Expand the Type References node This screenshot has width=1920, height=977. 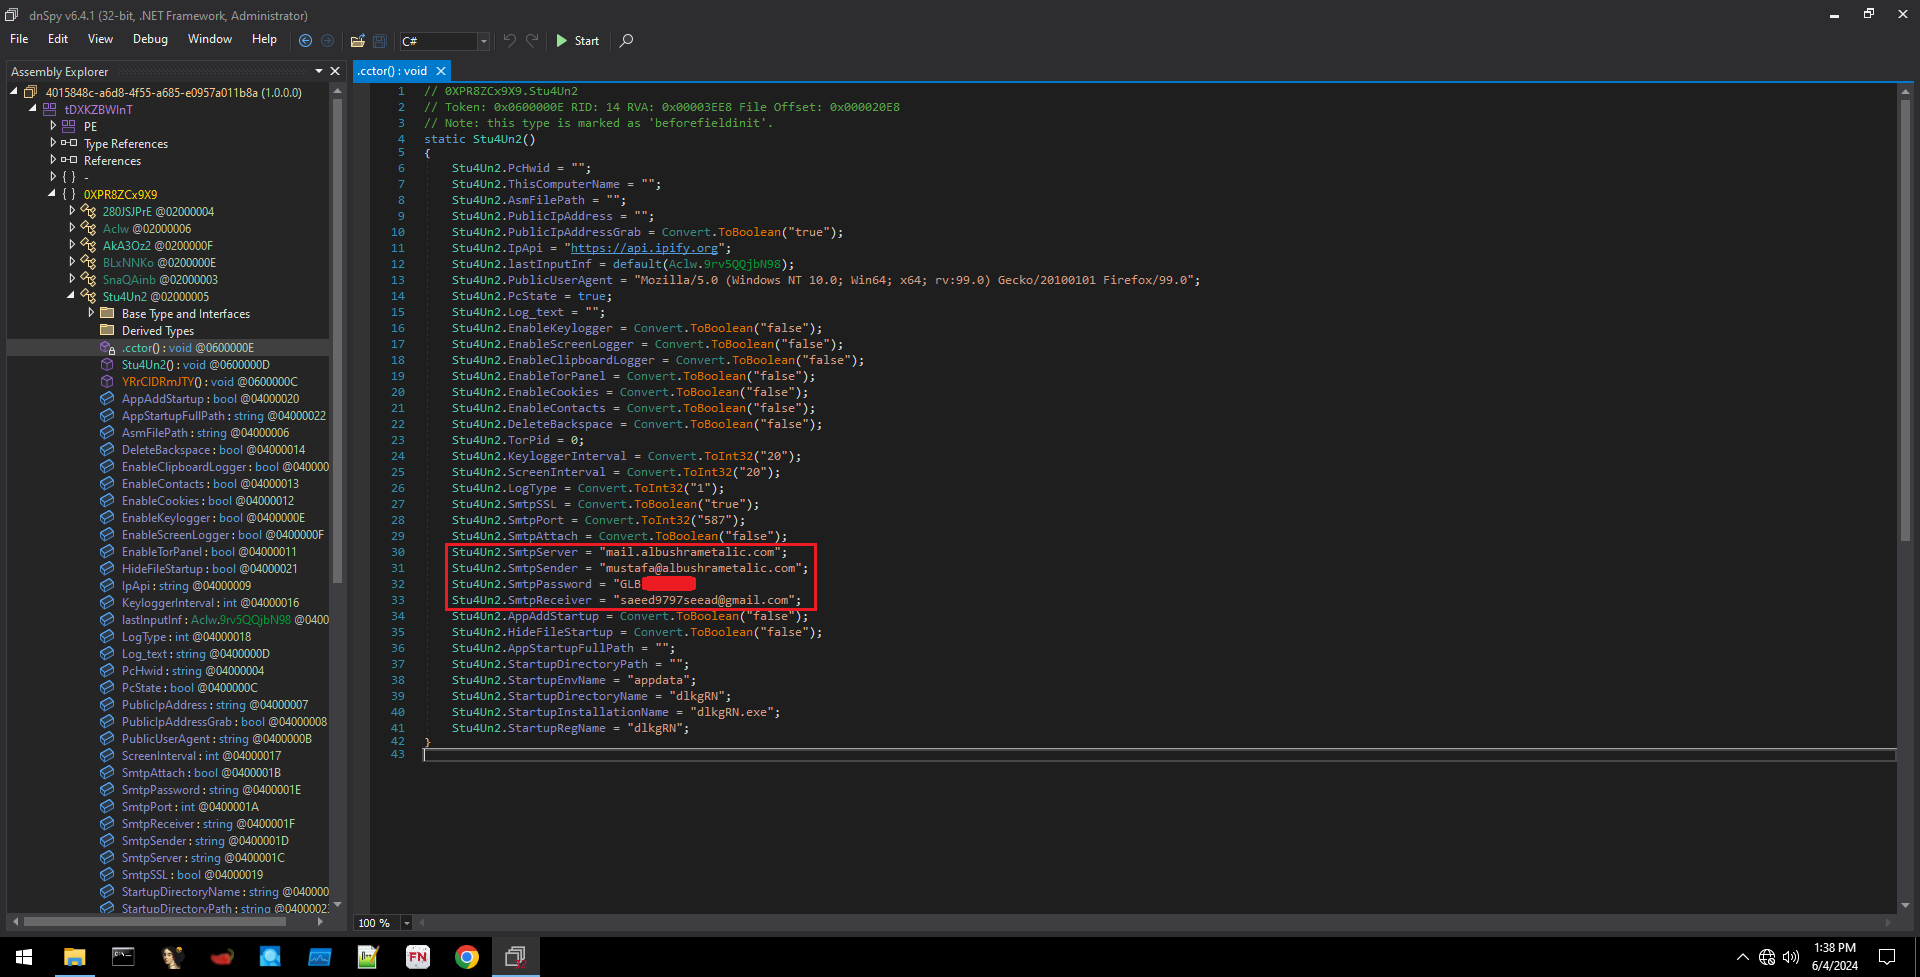pyautogui.click(x=53, y=143)
